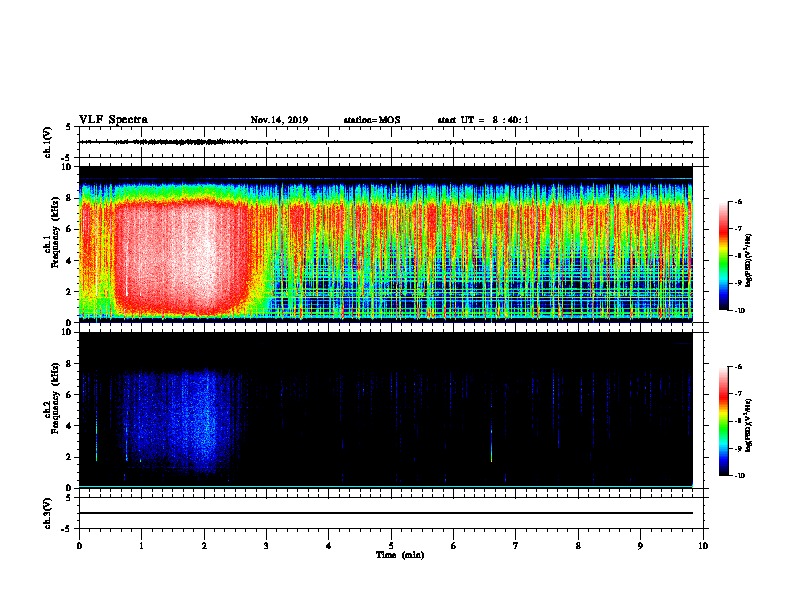The width and height of the screenshot is (792, 612).
Task: Click the time axis tick label "0"
Action: [x=79, y=546]
